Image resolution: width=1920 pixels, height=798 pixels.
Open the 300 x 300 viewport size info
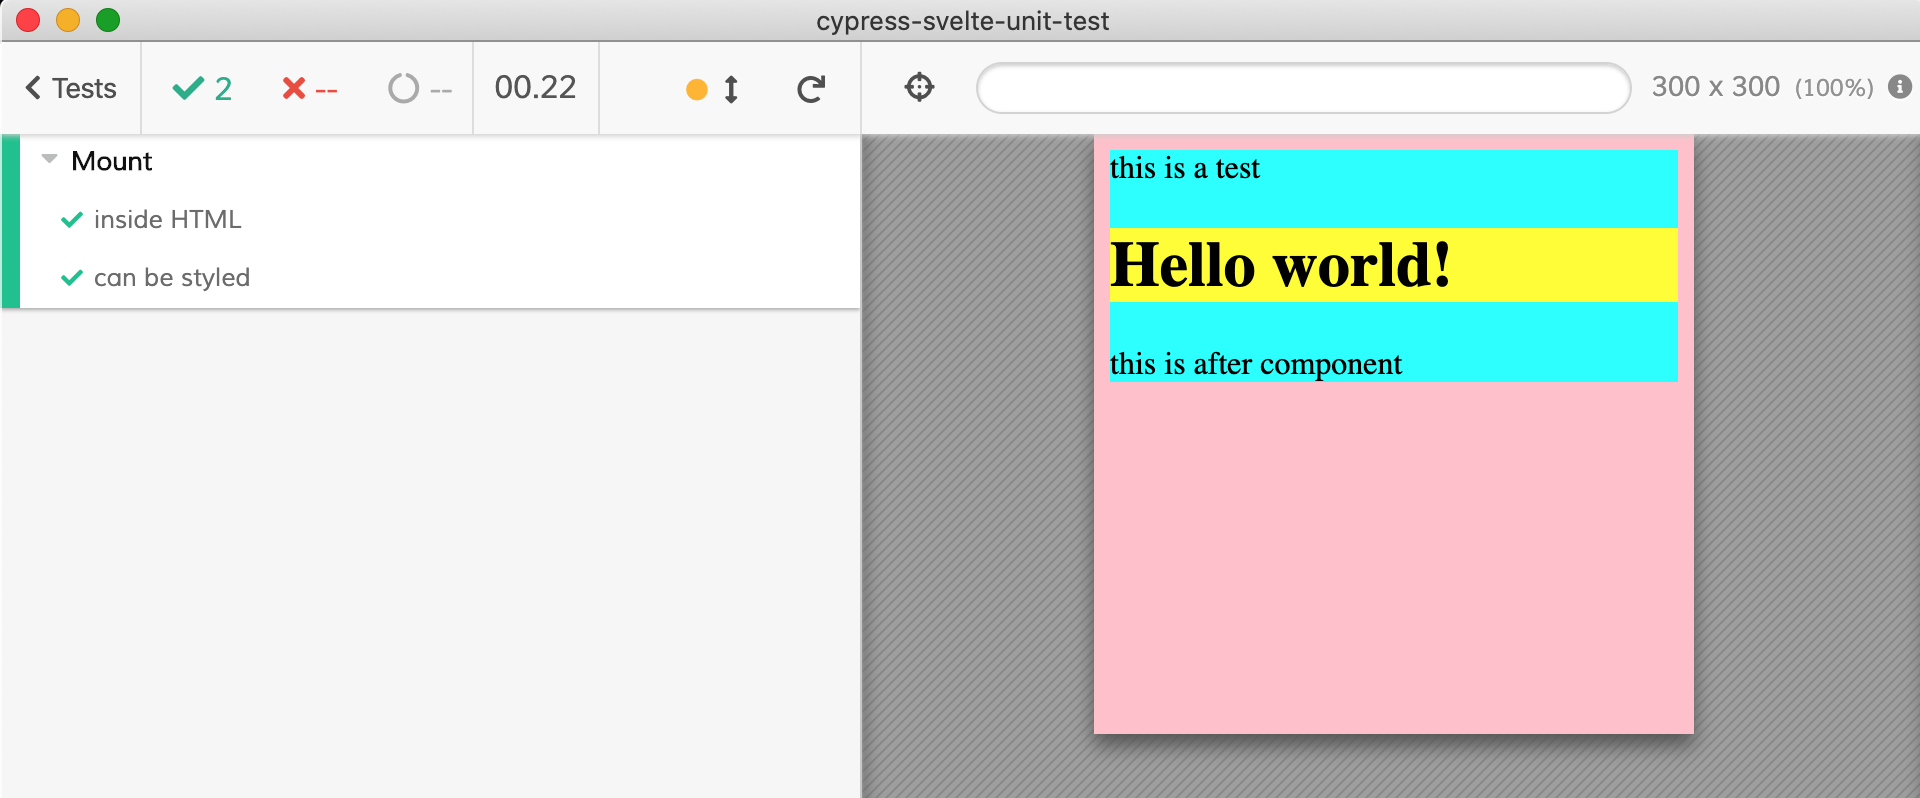(x=1762, y=87)
